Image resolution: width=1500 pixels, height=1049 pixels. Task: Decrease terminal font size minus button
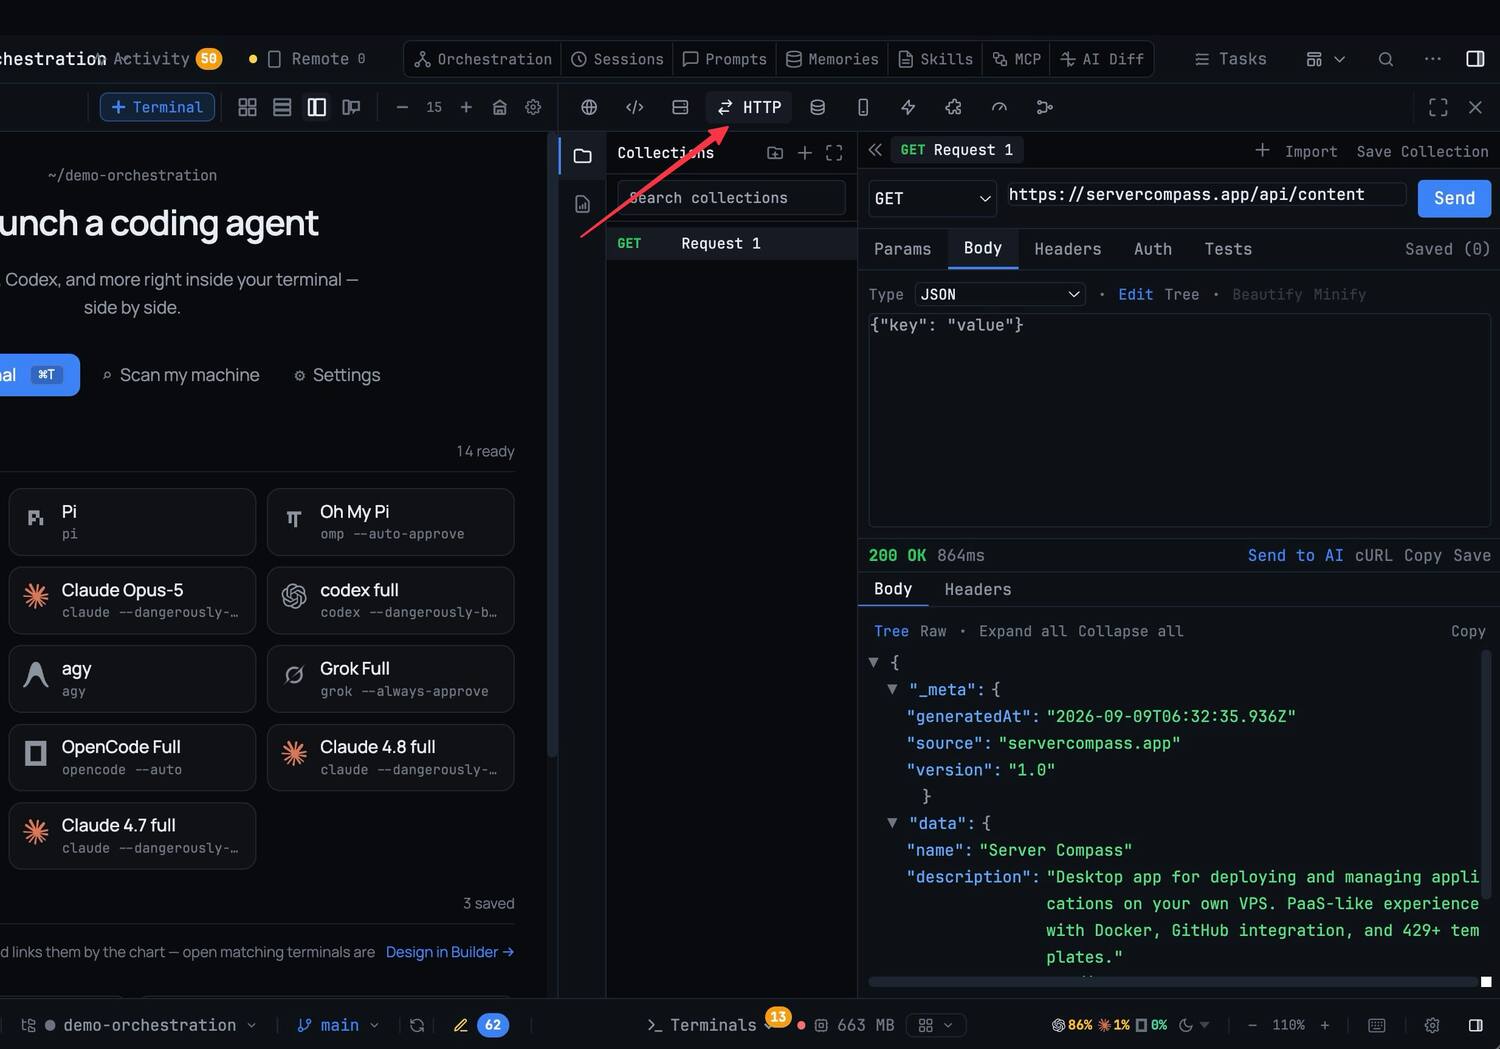(402, 107)
